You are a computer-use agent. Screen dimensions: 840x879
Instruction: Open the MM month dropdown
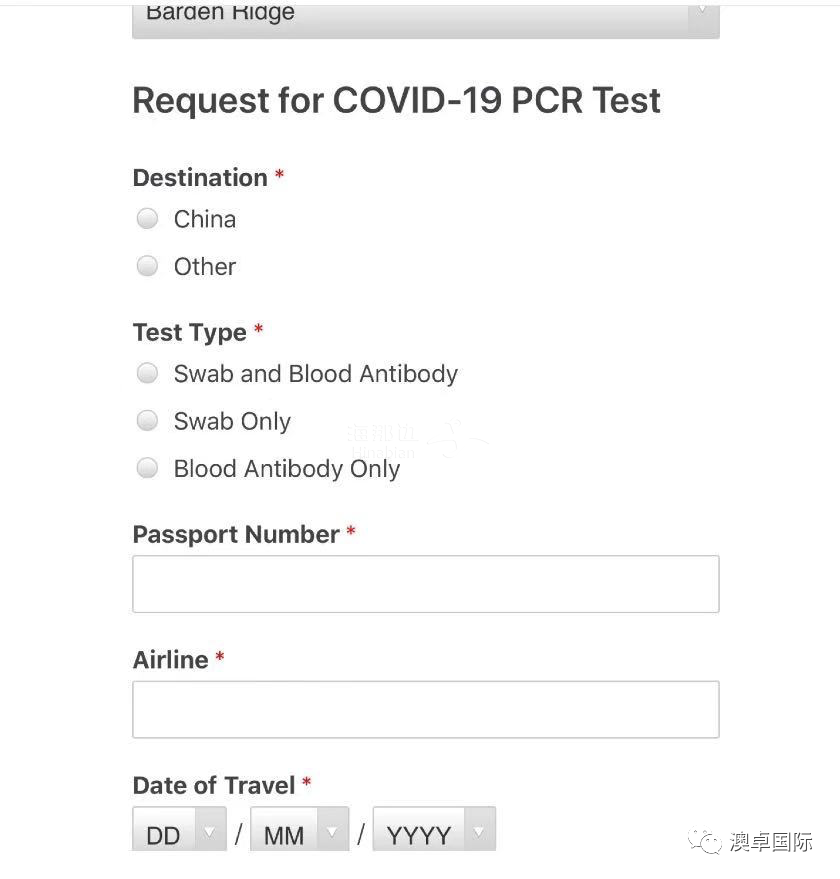click(x=299, y=829)
